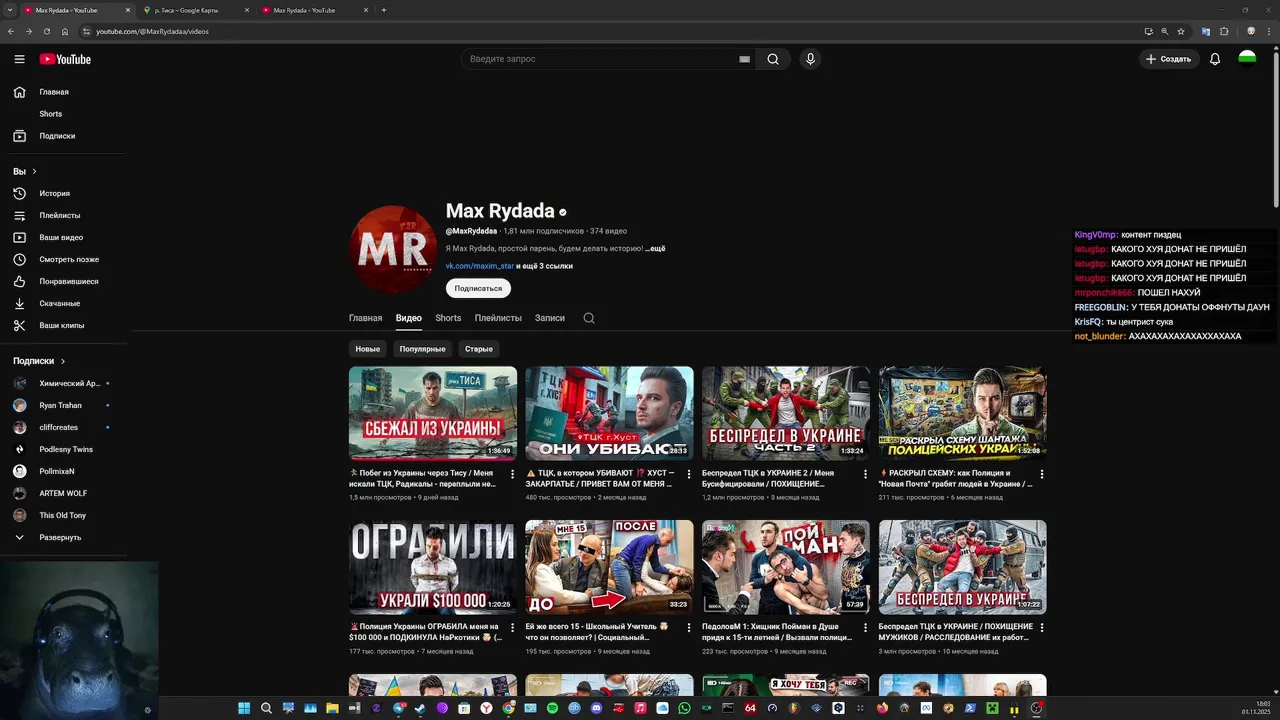Click the search magnifier button

[x=773, y=59]
